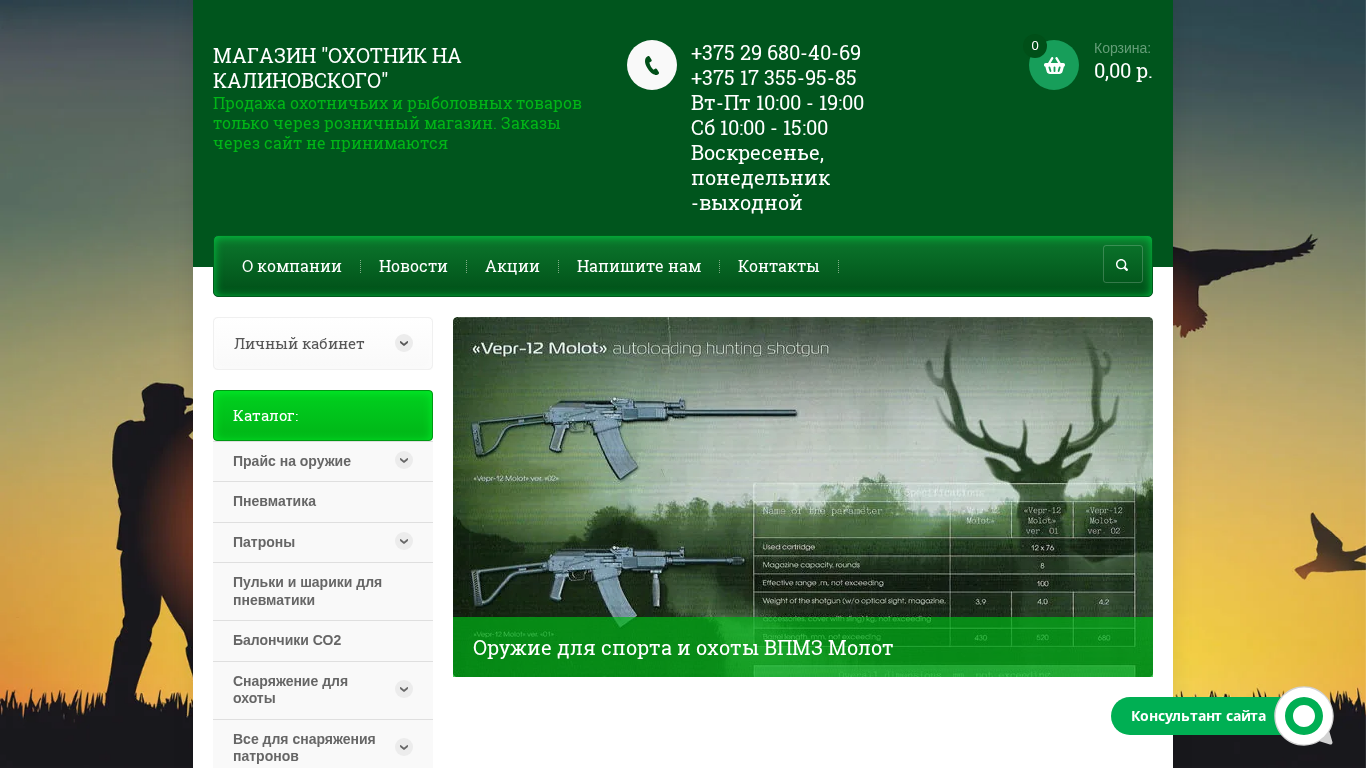Screen dimensions: 1366x768
Task: Click the cart total 0,00 р.
Action: point(1123,71)
